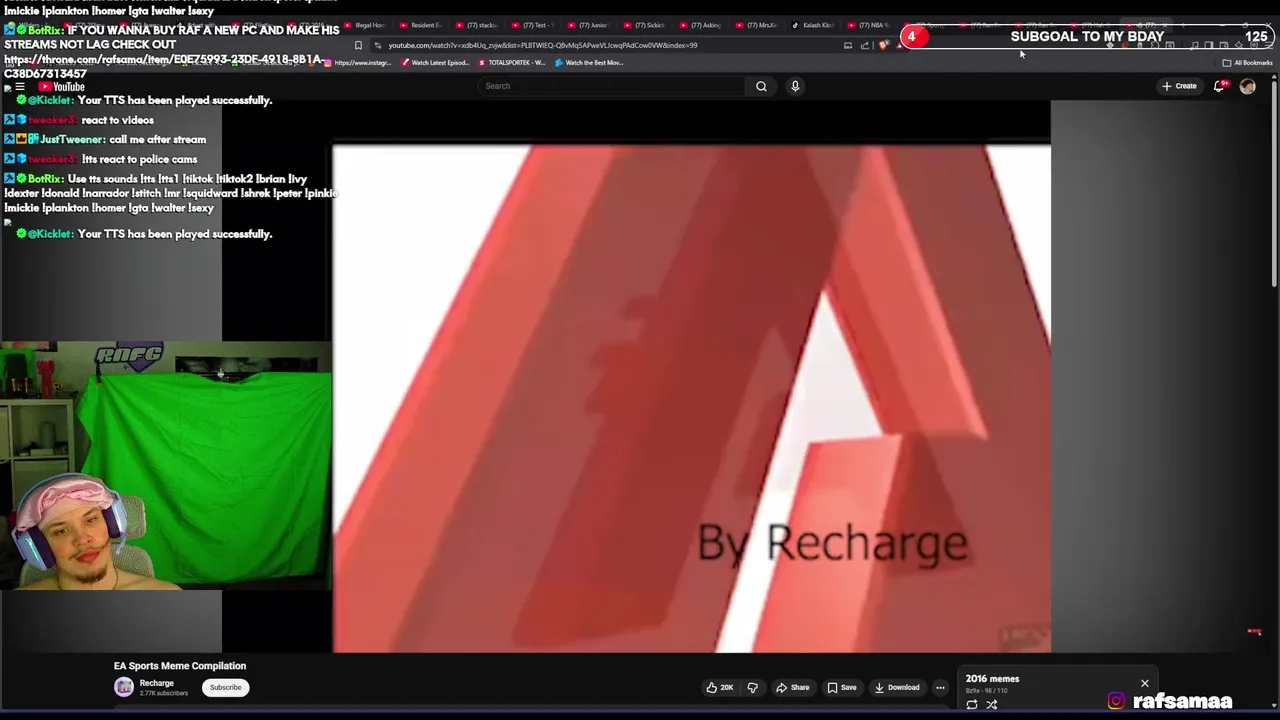The image size is (1280, 720).
Task: Dislike the video
Action: coord(753,687)
